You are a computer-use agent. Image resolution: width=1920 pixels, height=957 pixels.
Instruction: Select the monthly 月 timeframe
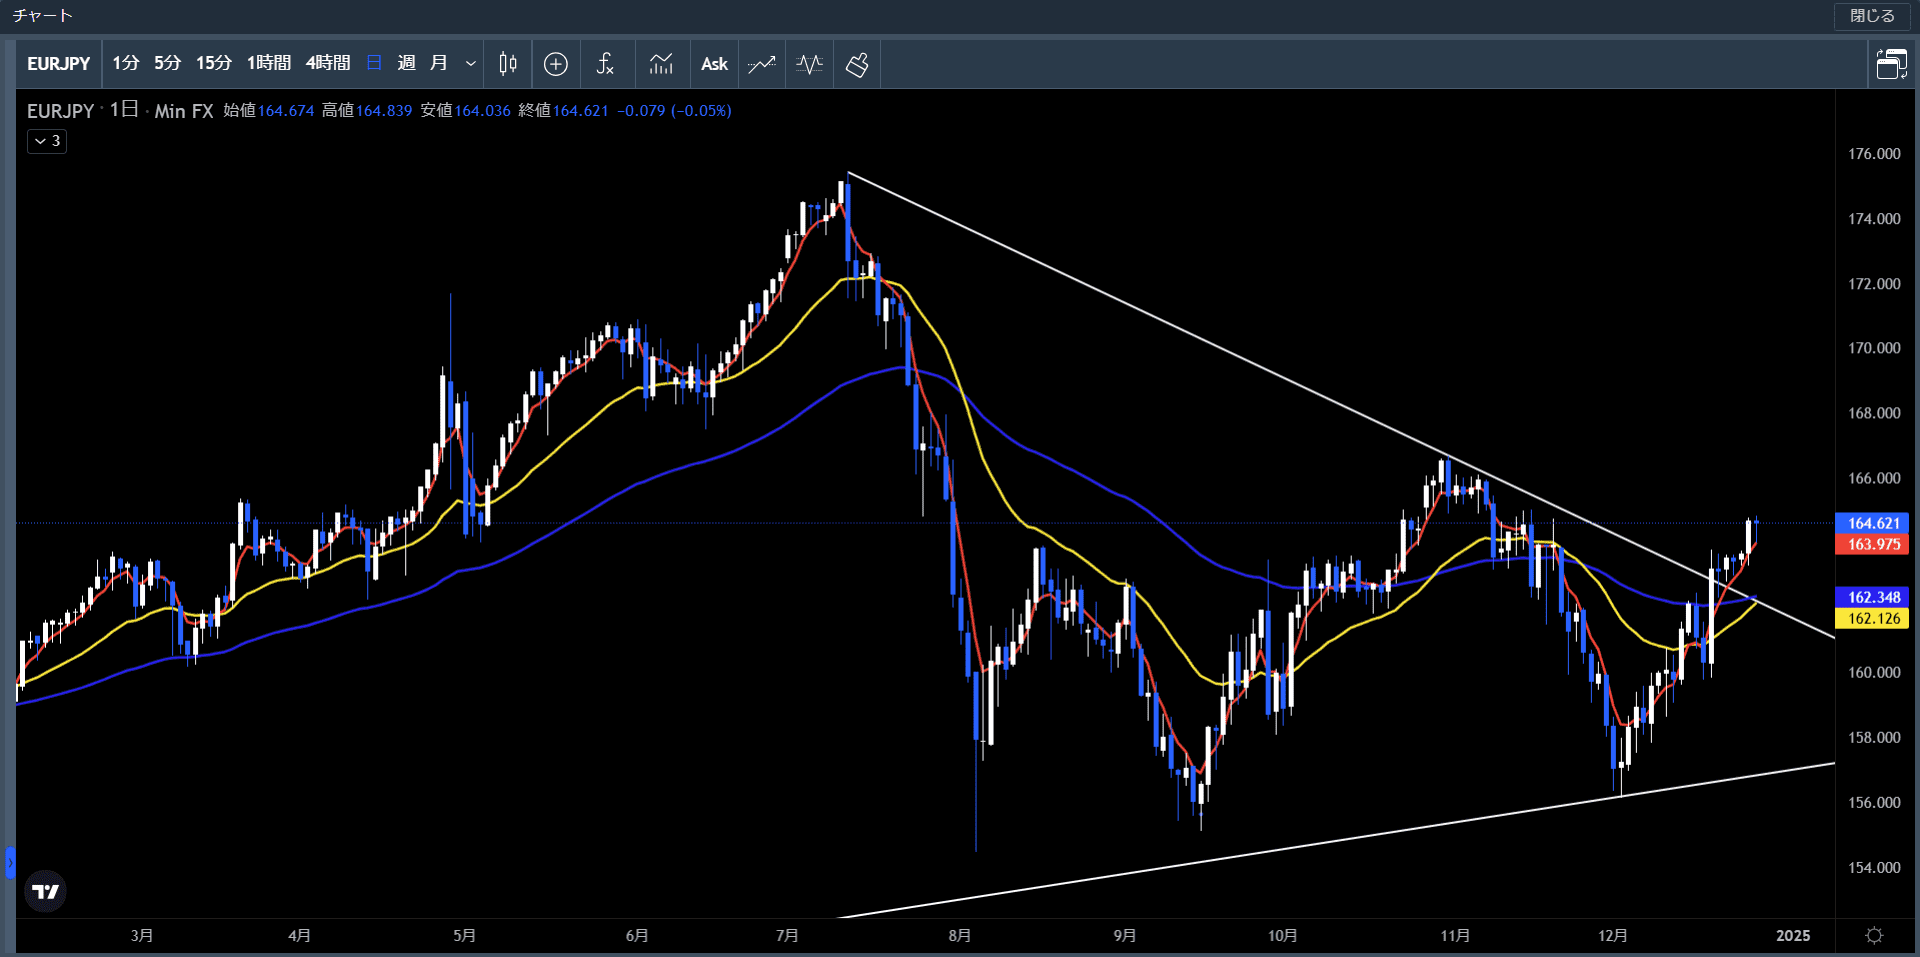pos(438,63)
